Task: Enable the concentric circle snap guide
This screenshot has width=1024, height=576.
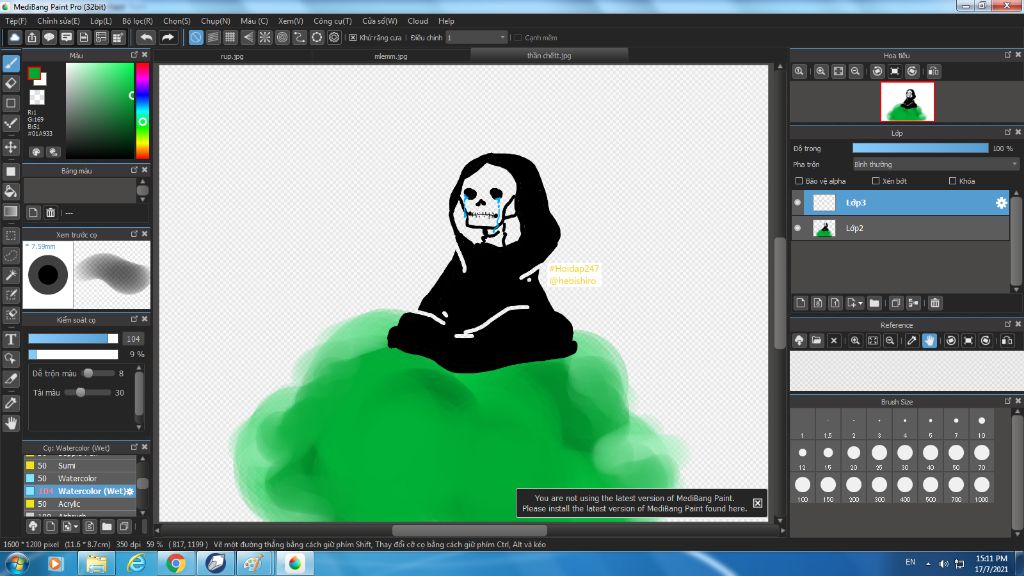Action: 282,37
